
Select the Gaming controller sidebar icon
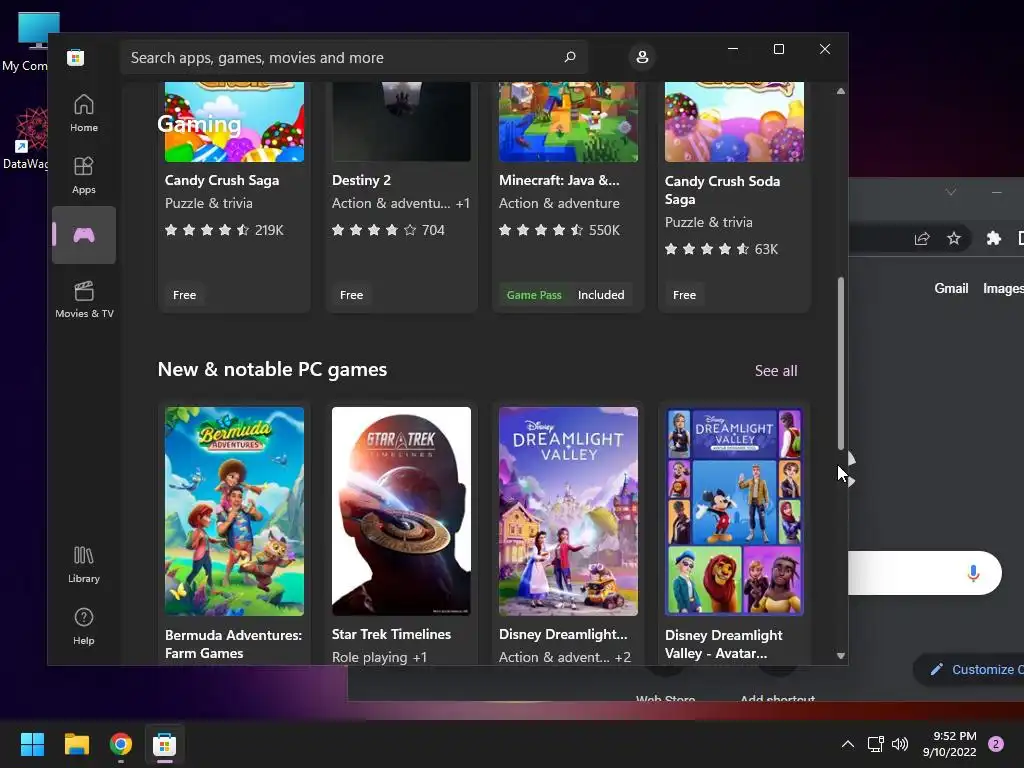[x=84, y=235]
